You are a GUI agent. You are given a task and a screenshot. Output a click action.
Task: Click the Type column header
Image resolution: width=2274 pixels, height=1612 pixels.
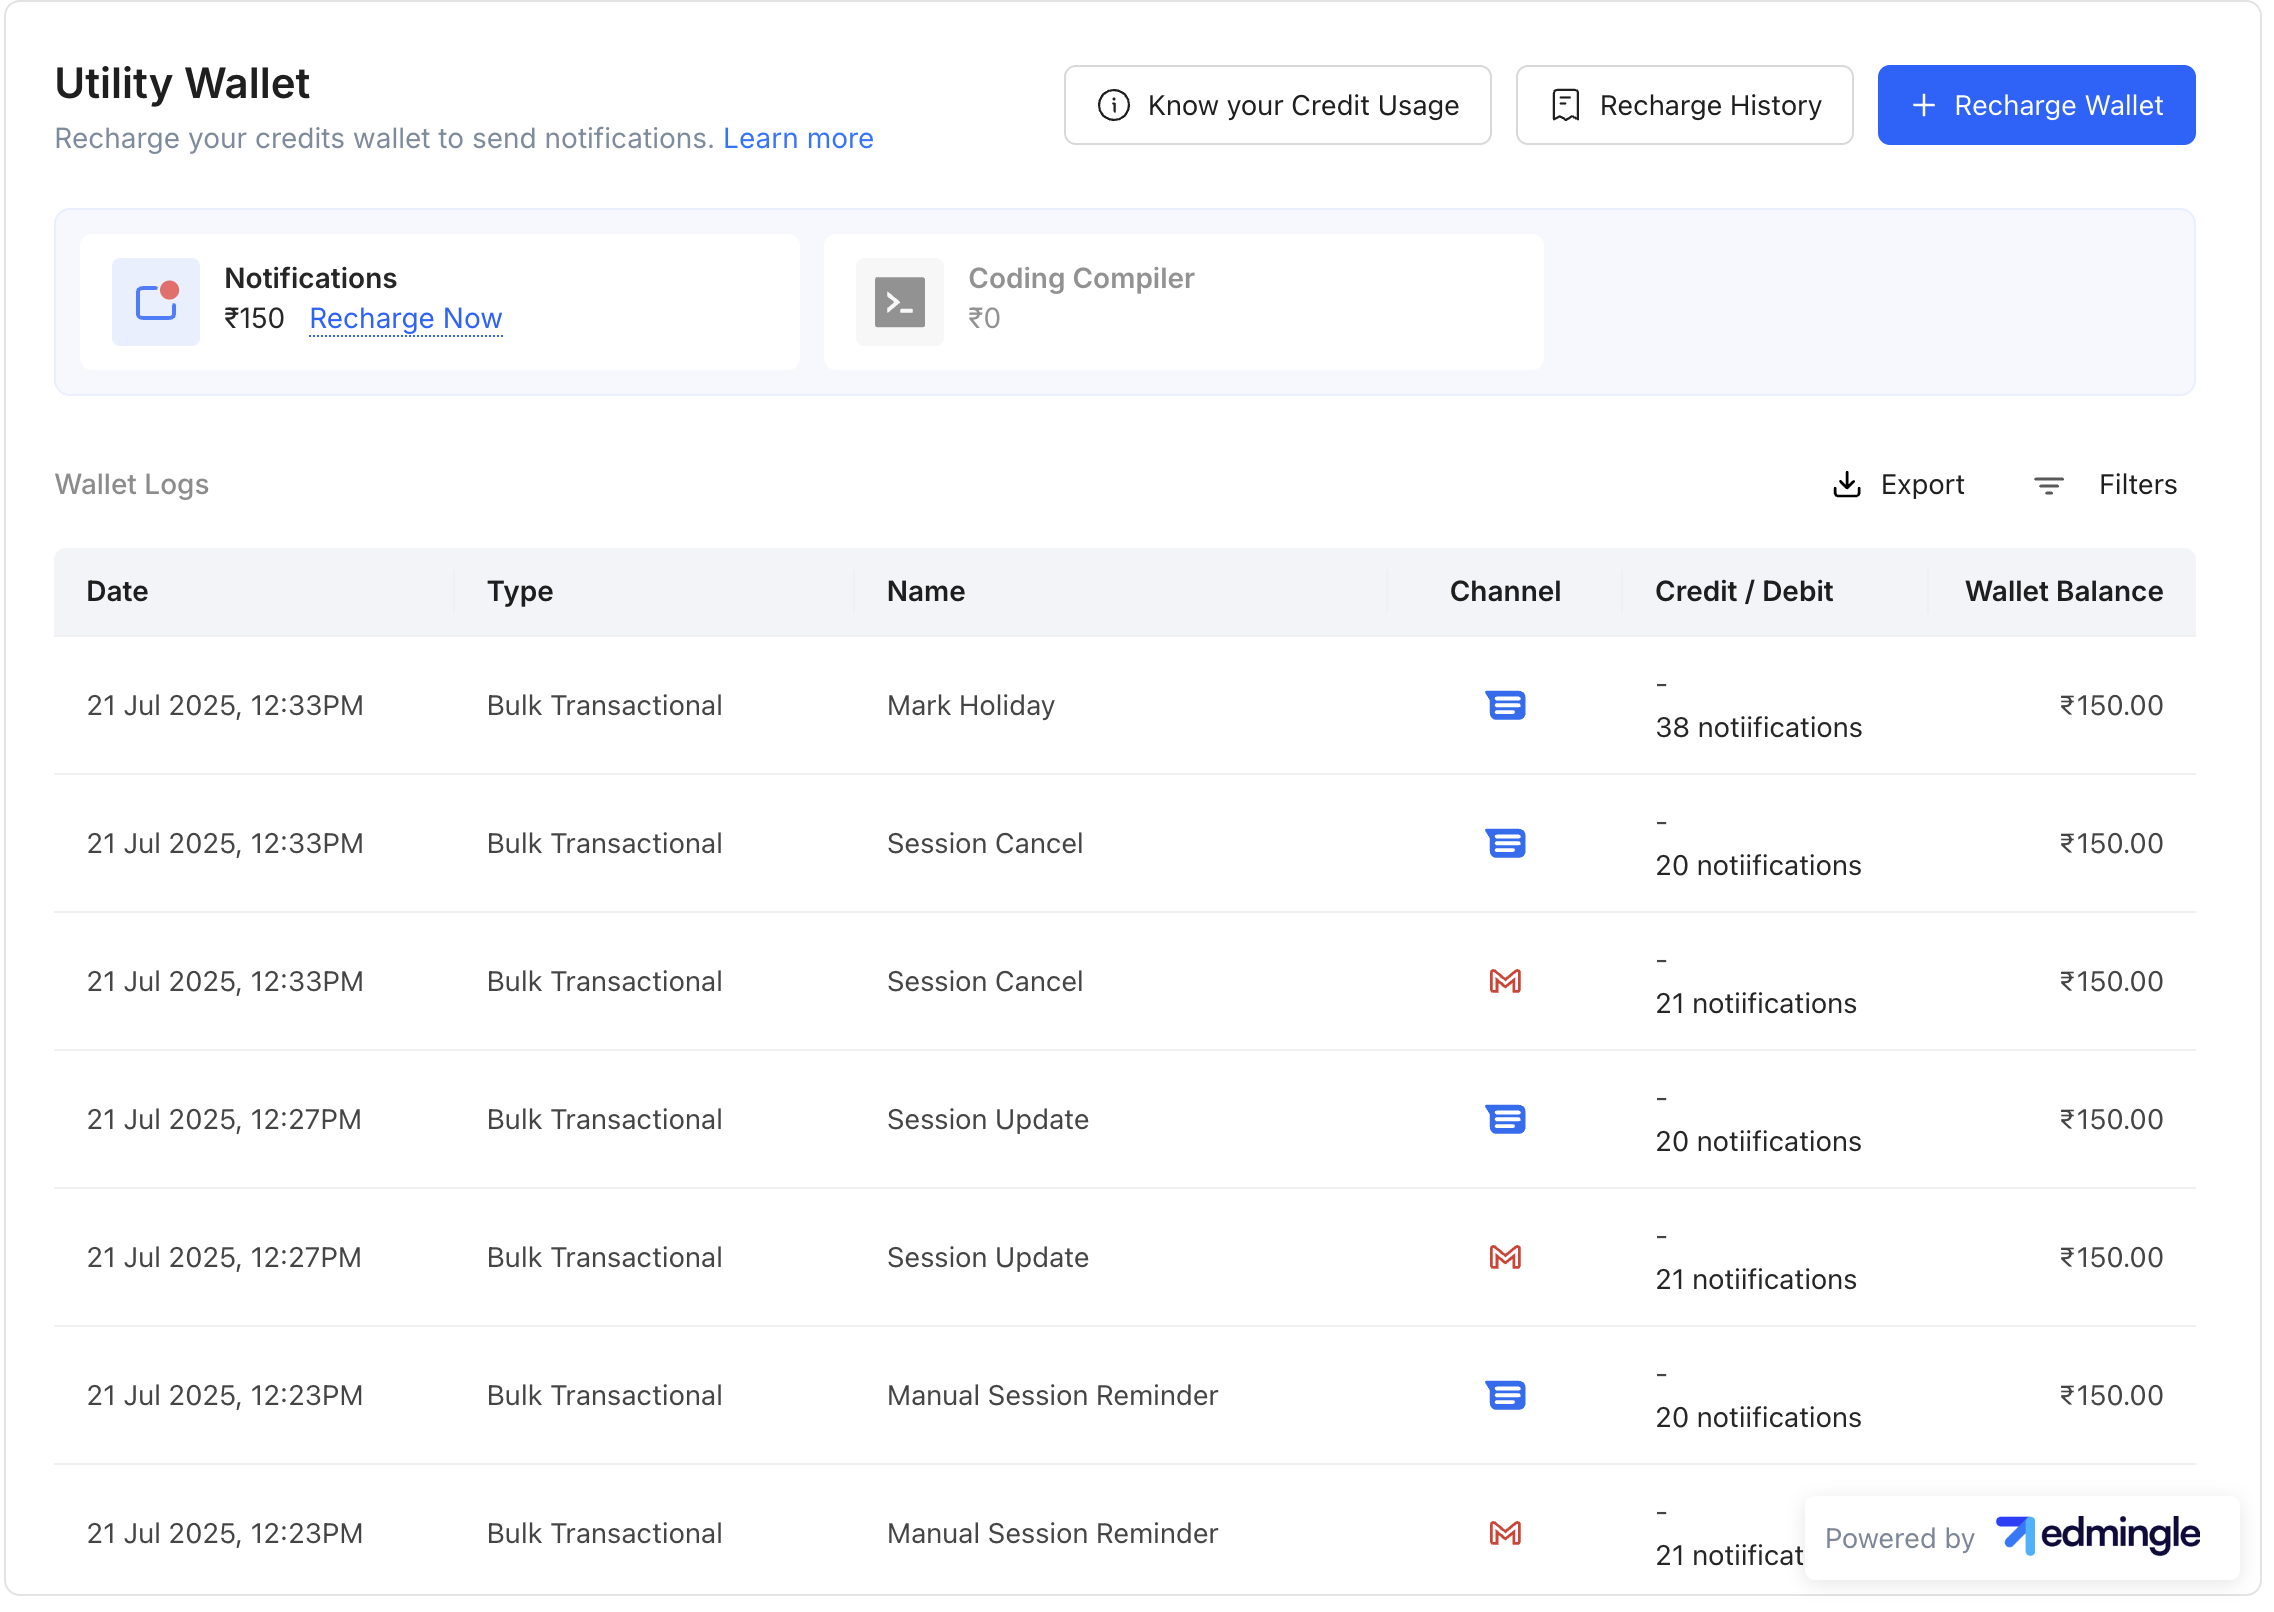pos(520,591)
